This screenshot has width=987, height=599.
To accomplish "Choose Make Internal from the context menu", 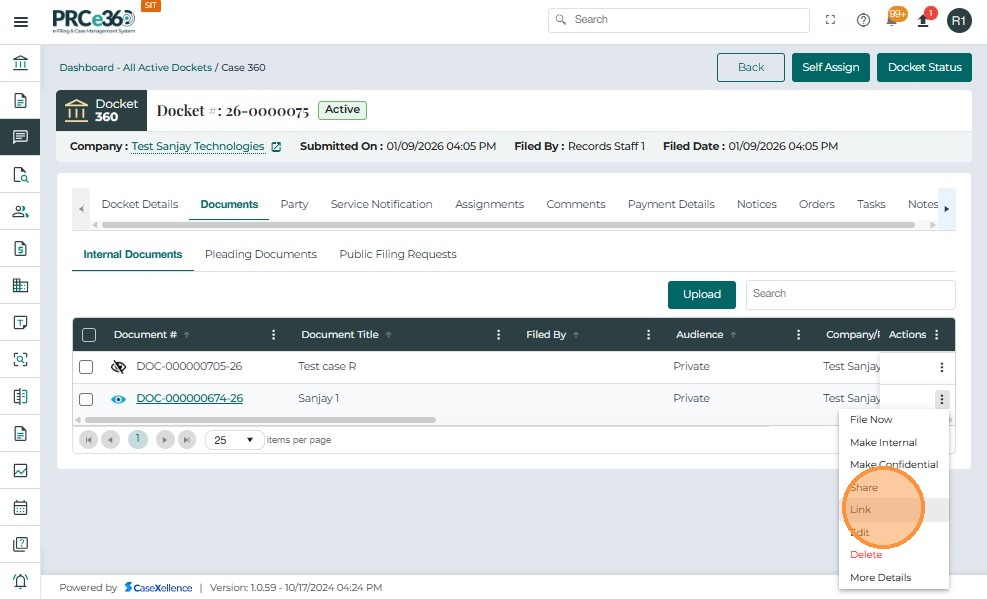I will point(883,442).
